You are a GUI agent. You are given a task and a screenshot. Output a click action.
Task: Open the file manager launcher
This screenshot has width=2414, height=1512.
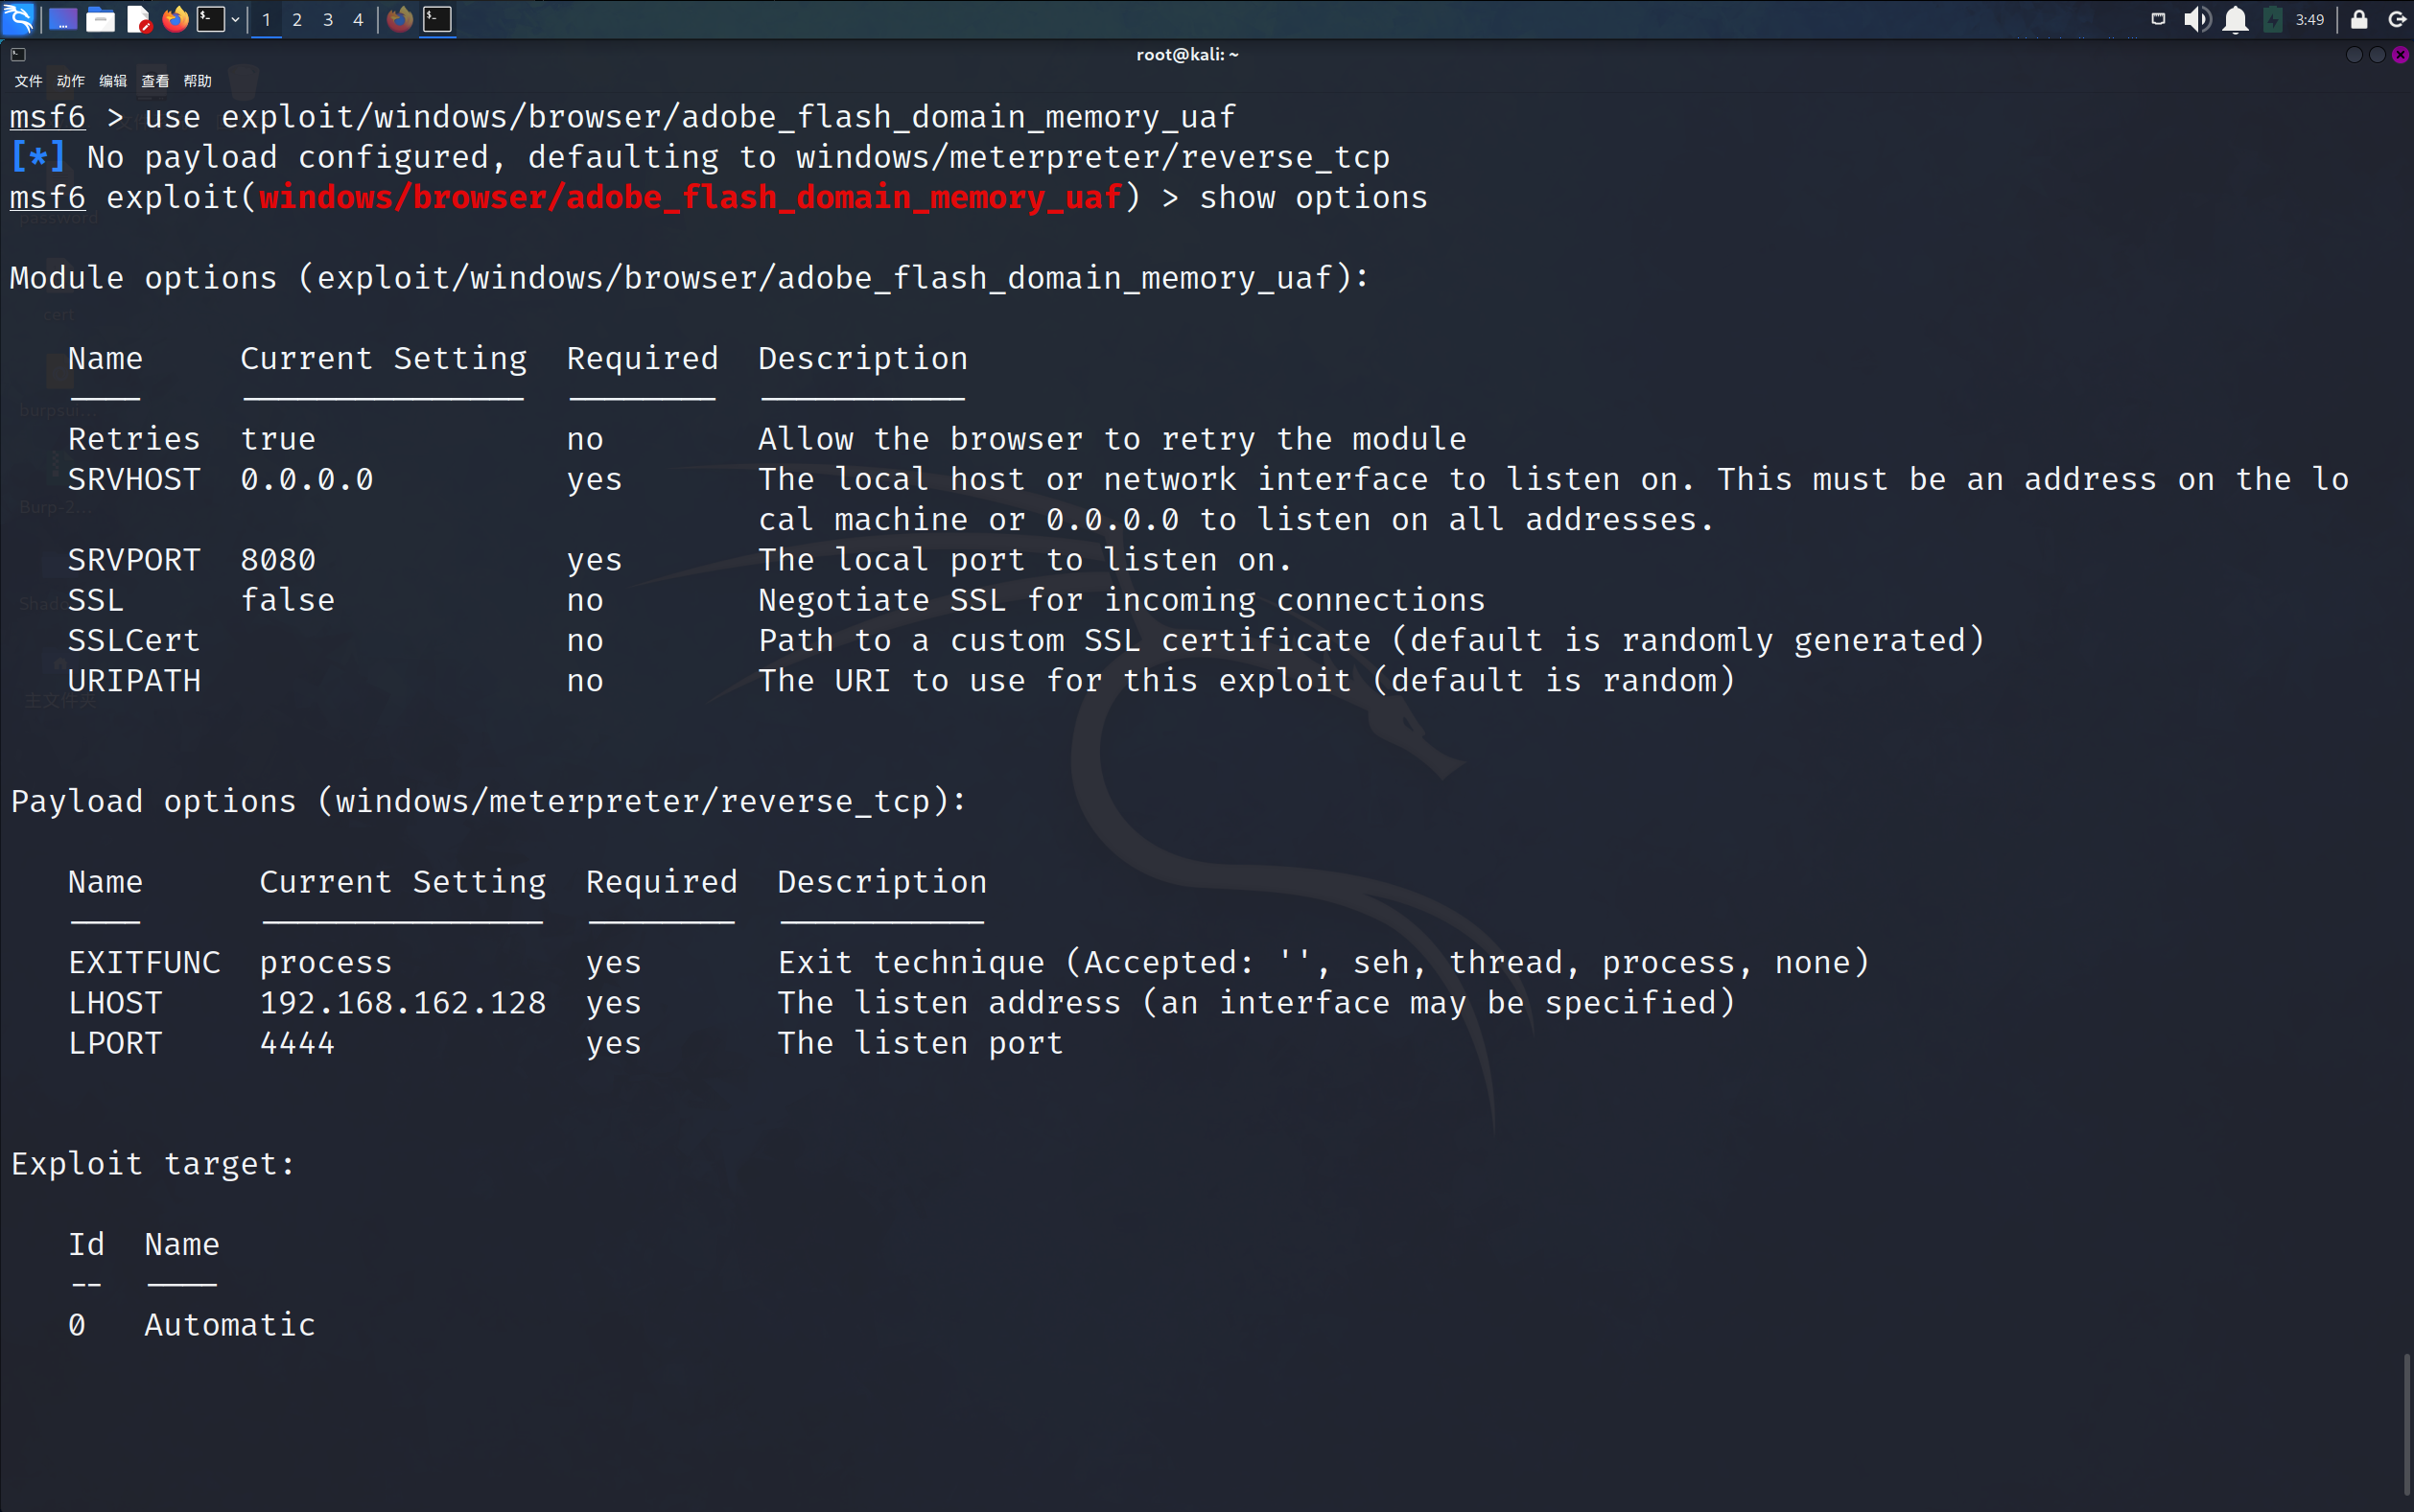click(100, 19)
